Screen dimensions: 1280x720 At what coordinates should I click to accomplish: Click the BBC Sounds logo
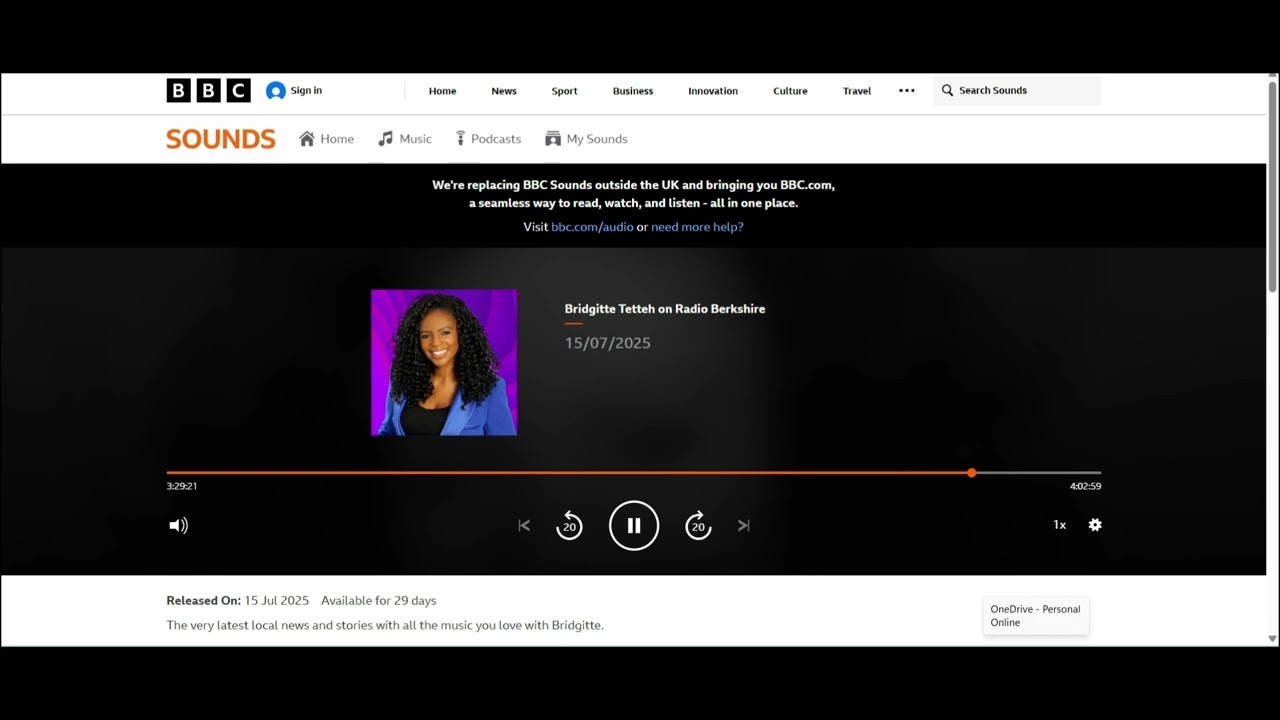click(221, 139)
